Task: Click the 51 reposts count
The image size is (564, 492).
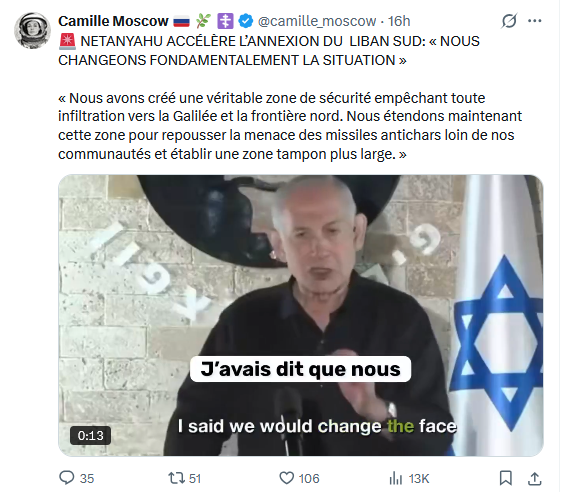Action: point(195,479)
